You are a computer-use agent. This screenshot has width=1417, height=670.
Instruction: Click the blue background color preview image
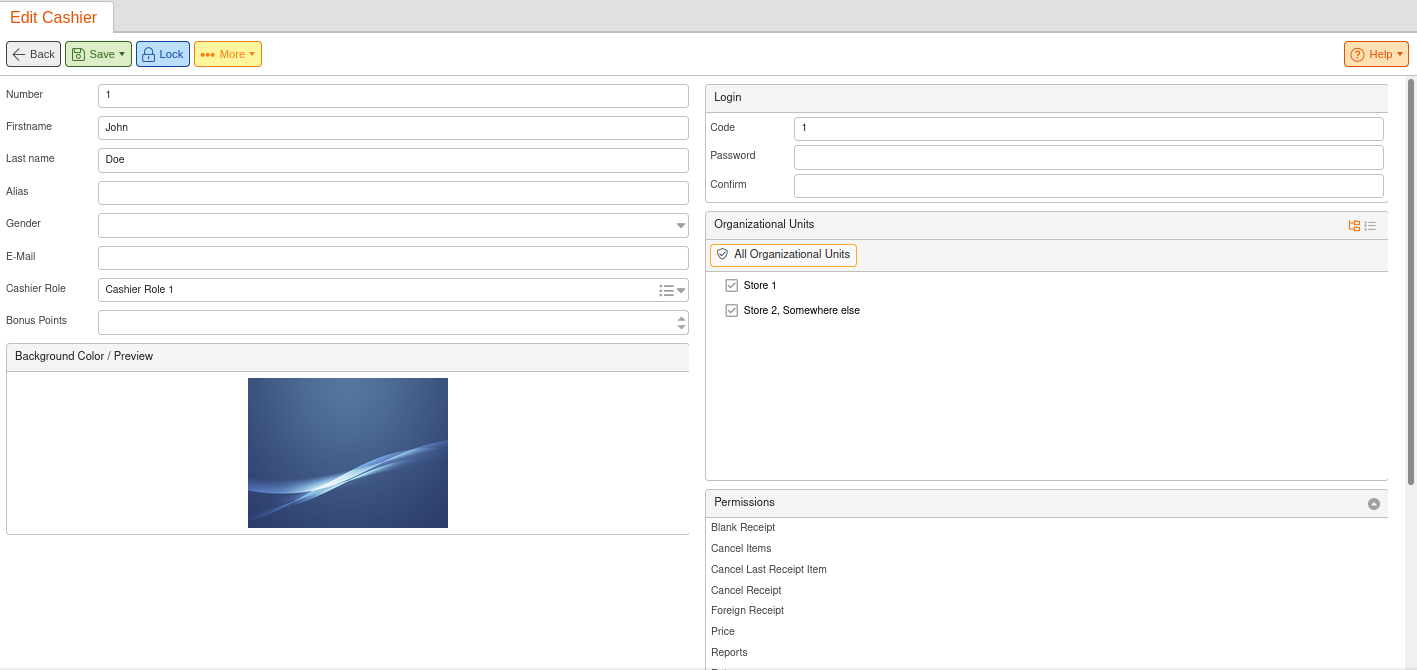[x=347, y=452]
